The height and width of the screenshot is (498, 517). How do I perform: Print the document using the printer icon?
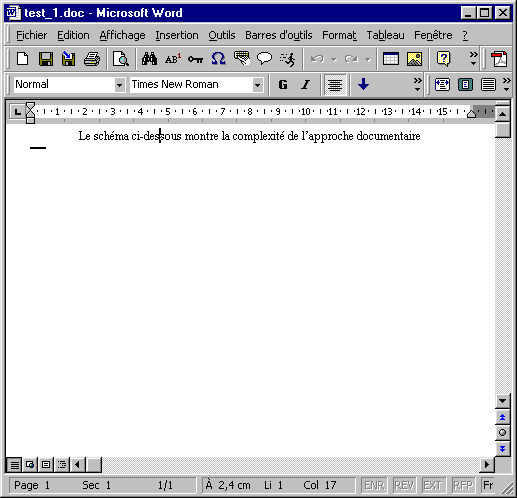[92, 59]
